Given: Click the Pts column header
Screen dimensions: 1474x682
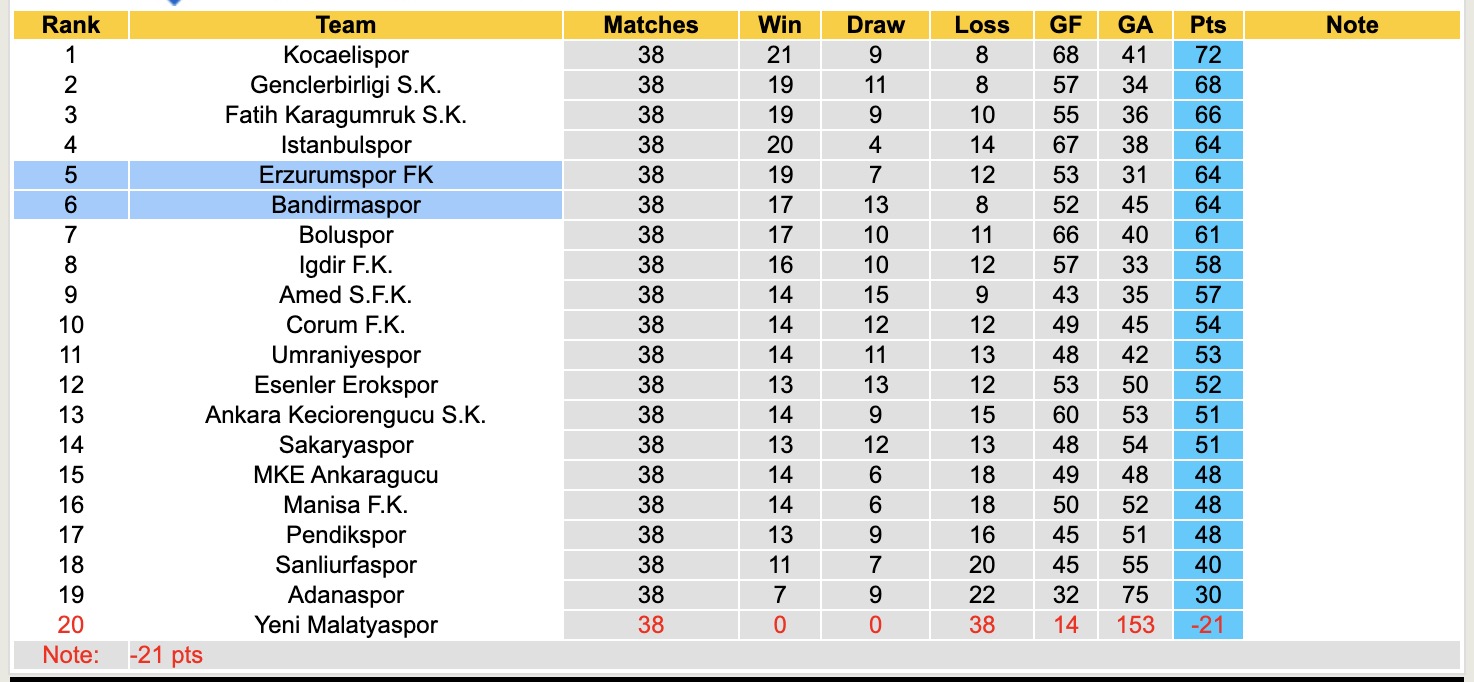Looking at the screenshot, I should tap(1208, 25).
